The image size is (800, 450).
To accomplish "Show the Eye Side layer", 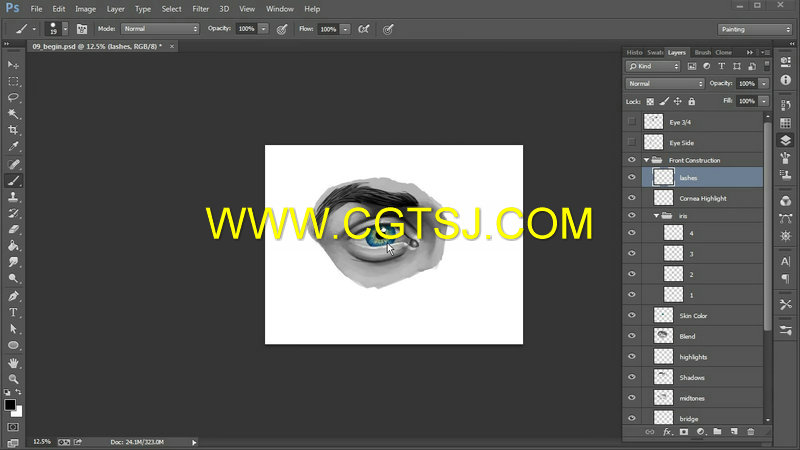I will pos(632,142).
